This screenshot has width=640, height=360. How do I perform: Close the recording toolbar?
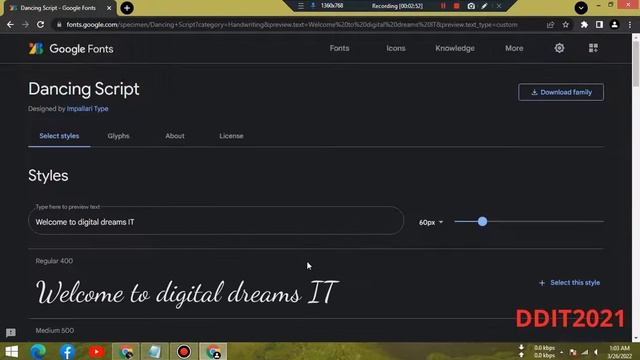coord(499,6)
